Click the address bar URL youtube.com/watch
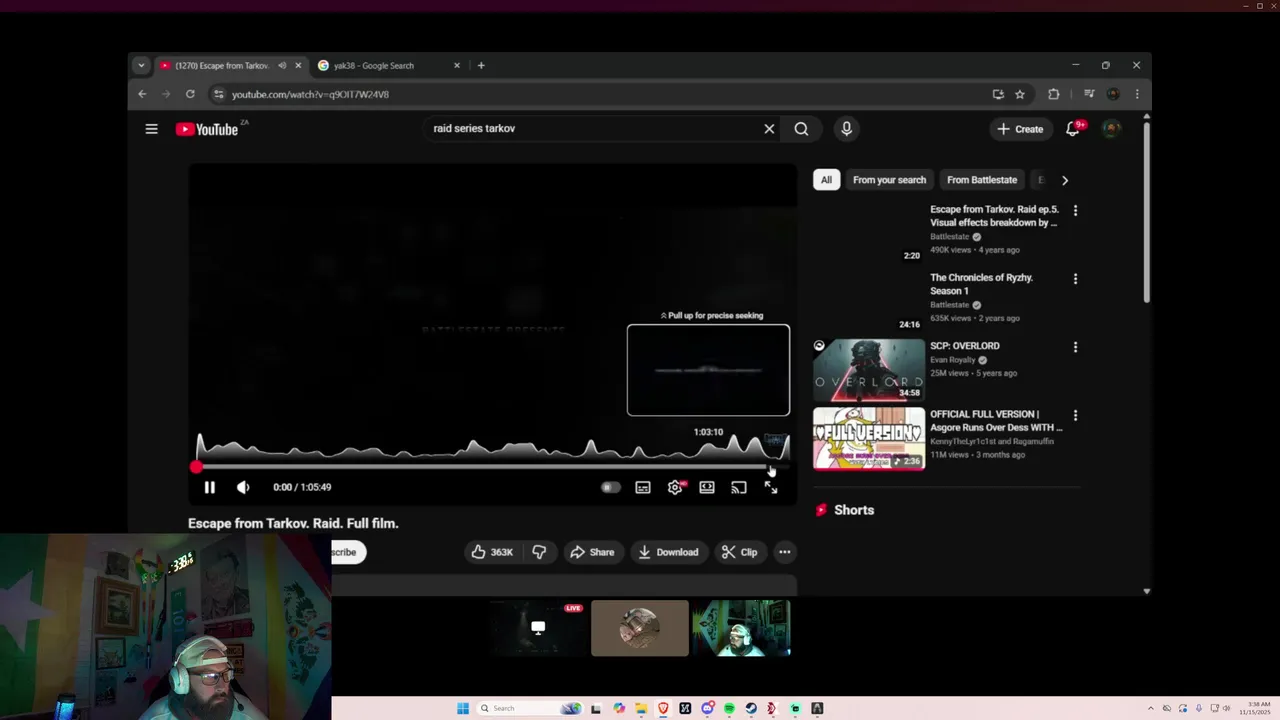 coord(310,94)
